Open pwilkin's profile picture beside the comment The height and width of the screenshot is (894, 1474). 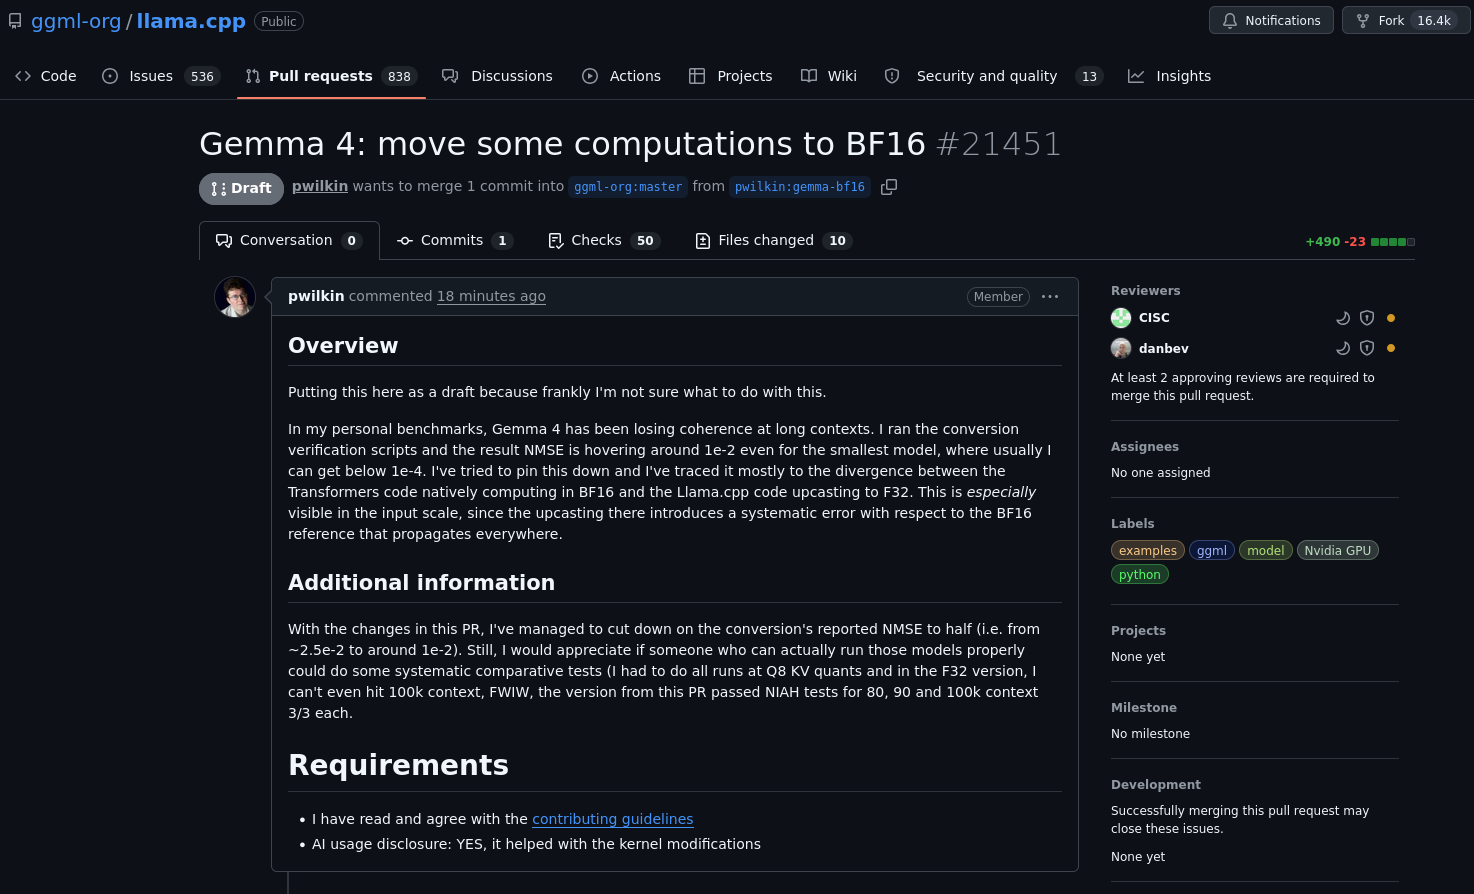coord(235,297)
